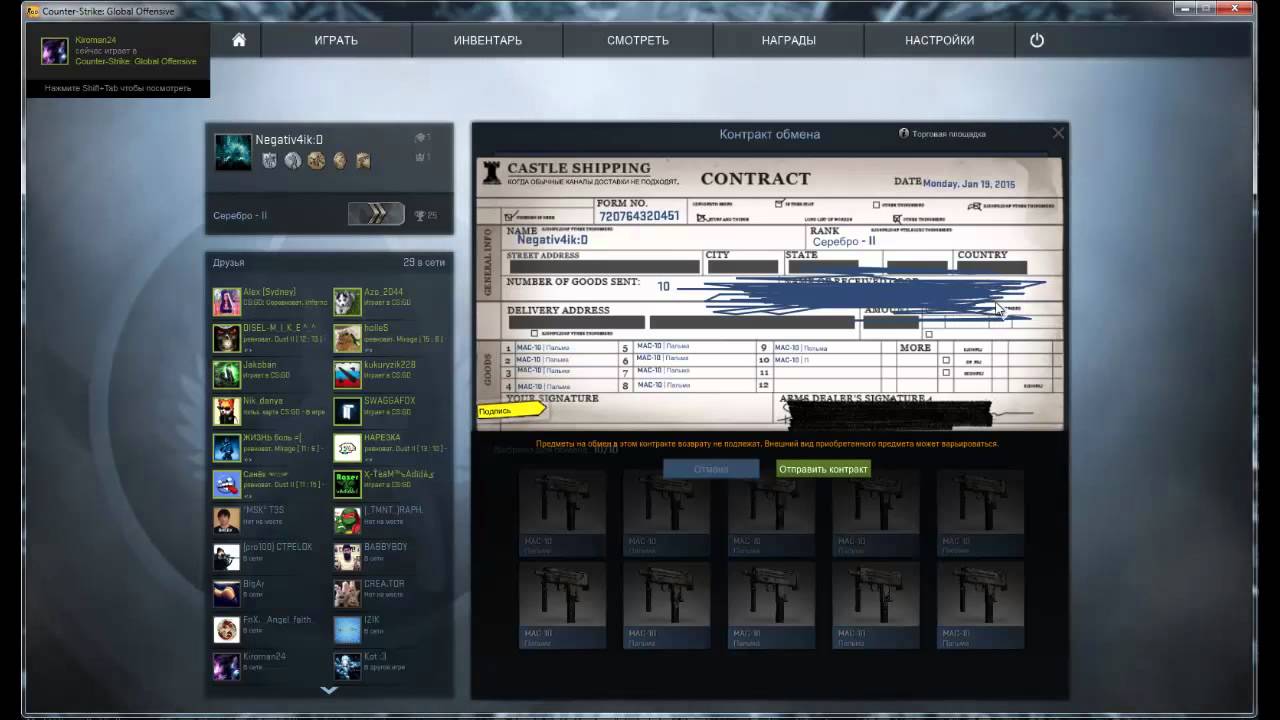Click Negativ4ik:D profile avatar

(233, 152)
